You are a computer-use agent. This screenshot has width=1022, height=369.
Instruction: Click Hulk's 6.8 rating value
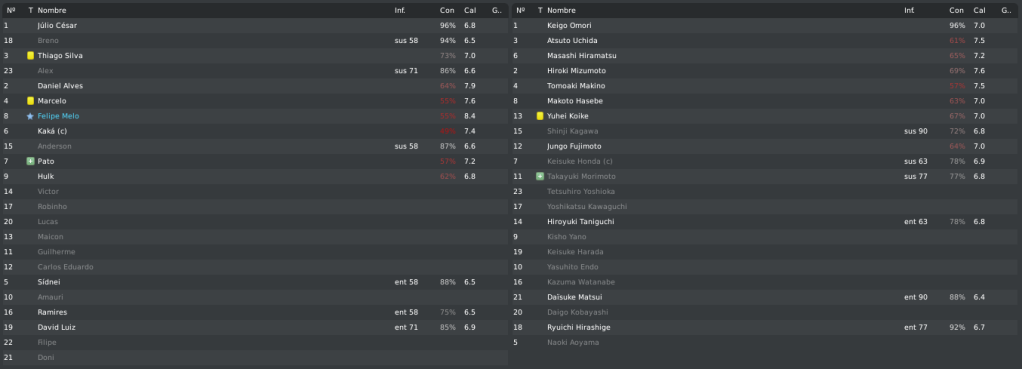[x=469, y=176]
